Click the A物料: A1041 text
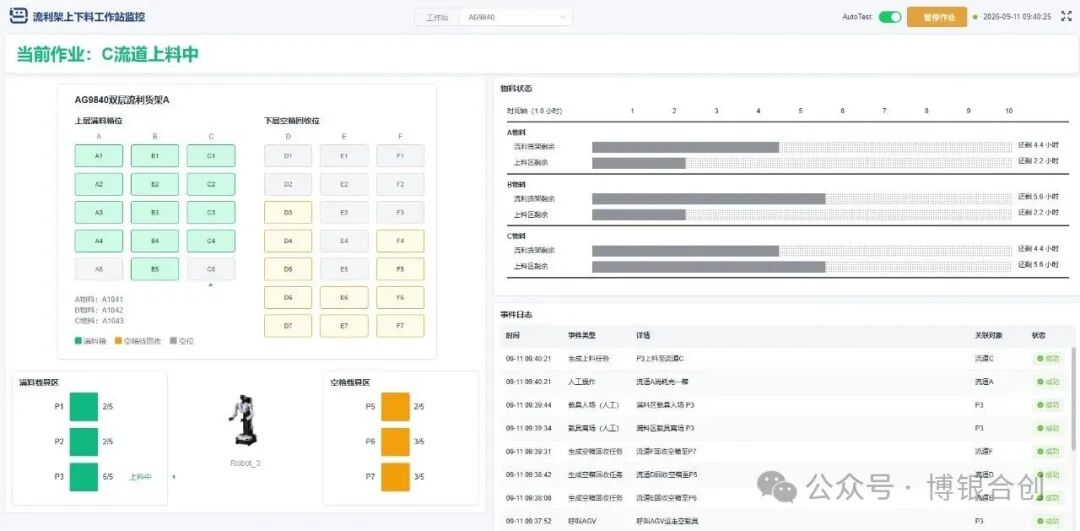This screenshot has height=531, width=1080. click(99, 299)
